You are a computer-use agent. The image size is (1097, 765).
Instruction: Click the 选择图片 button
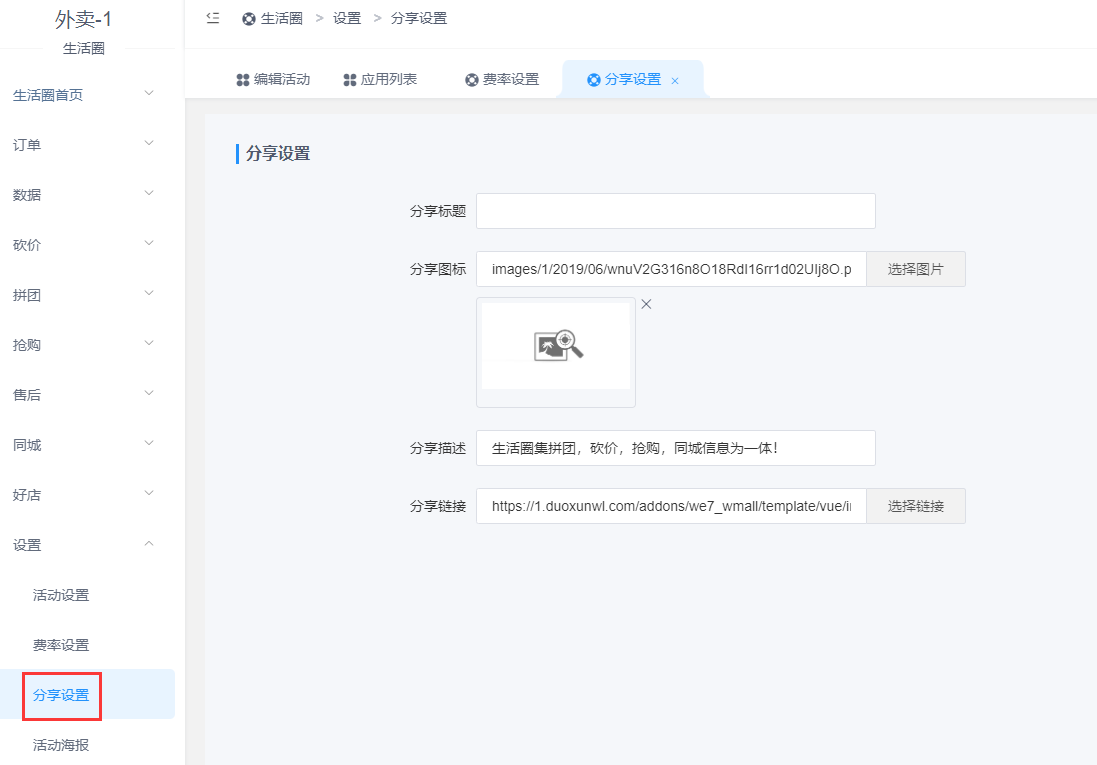pyautogui.click(x=916, y=269)
